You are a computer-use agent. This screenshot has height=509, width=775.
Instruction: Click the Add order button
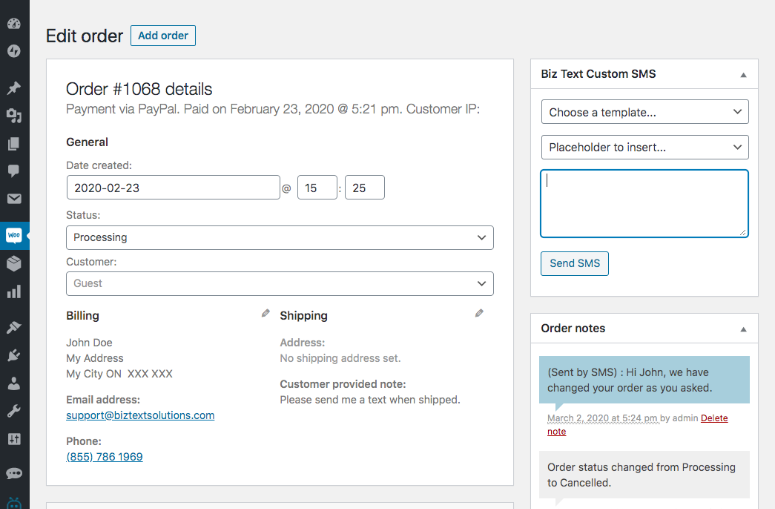(163, 36)
